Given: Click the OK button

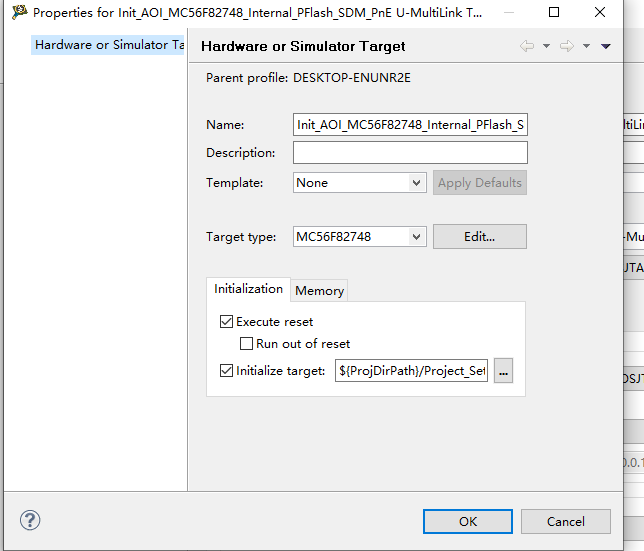Looking at the screenshot, I should 467,521.
